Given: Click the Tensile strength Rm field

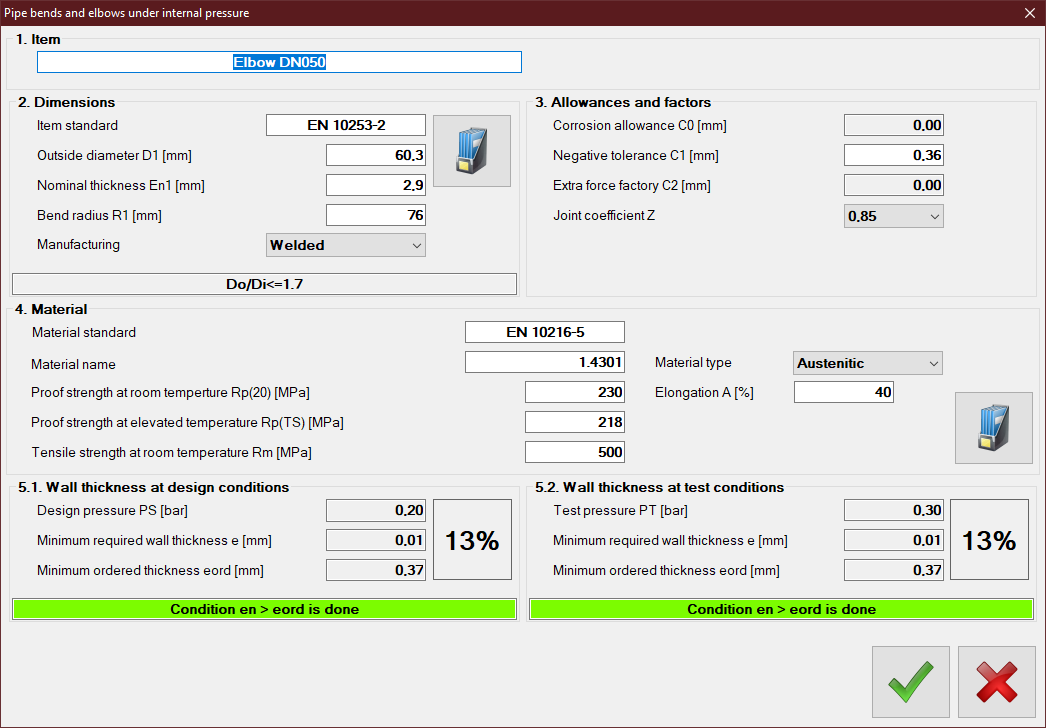Looking at the screenshot, I should (574, 453).
